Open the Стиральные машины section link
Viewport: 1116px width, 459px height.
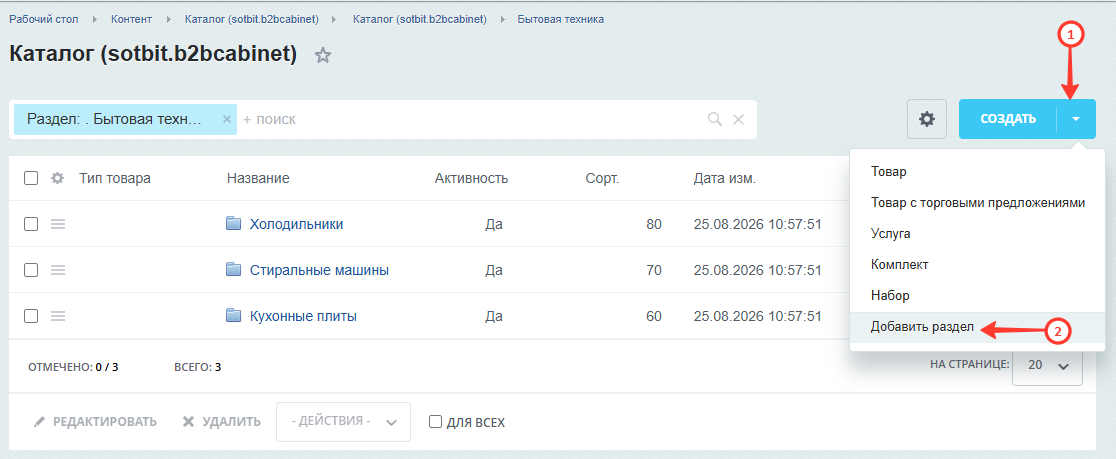point(319,270)
